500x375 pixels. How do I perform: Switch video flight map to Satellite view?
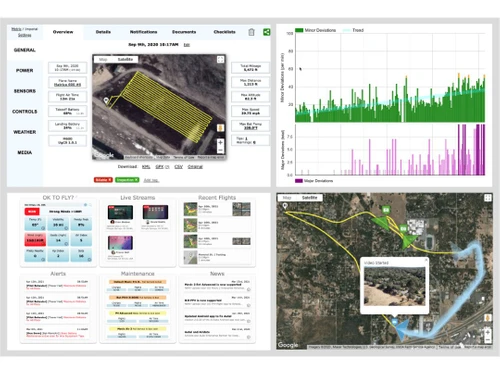(309, 198)
